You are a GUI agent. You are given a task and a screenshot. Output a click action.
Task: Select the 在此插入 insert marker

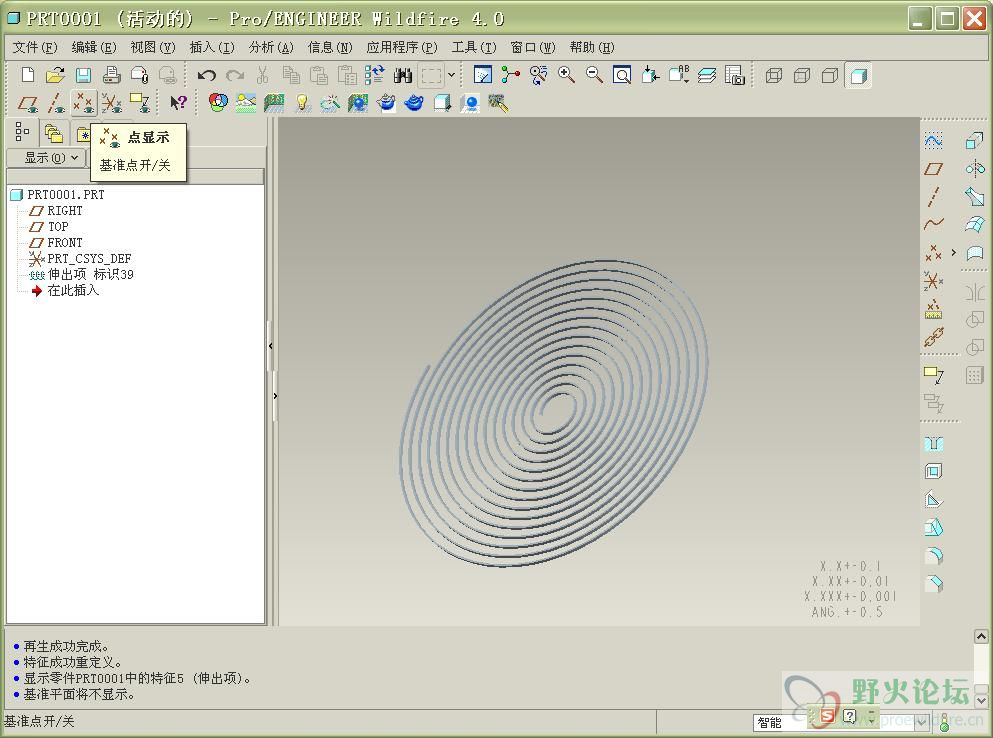(73, 290)
